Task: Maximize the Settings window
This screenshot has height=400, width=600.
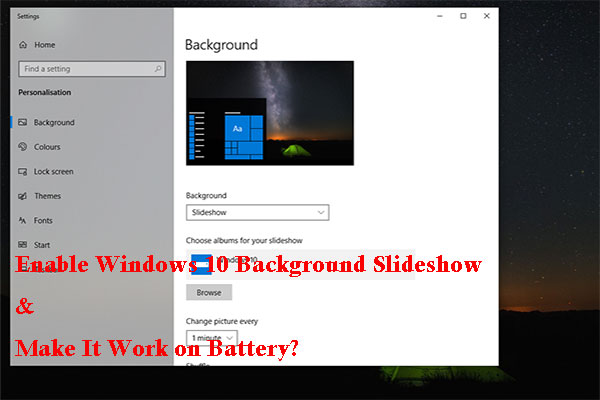Action: click(x=463, y=16)
